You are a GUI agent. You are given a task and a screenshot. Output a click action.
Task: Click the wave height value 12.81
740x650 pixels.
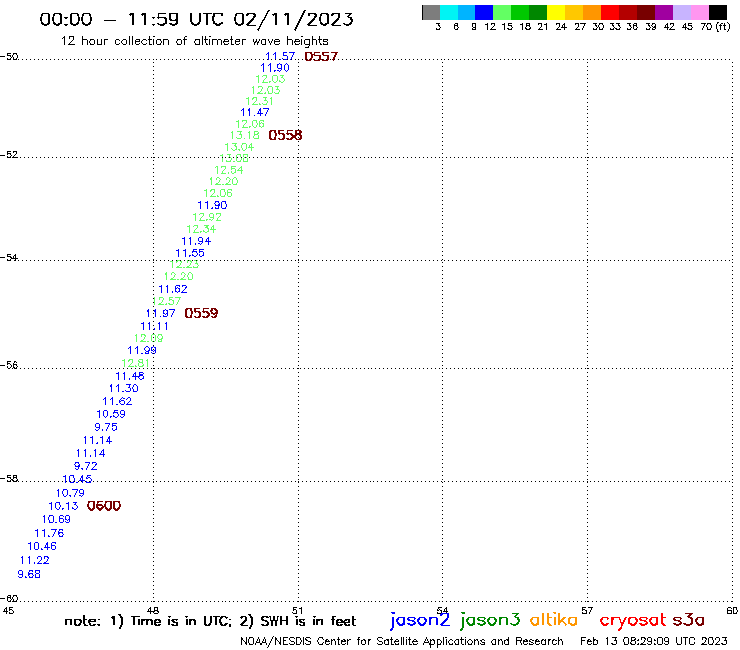coord(135,363)
